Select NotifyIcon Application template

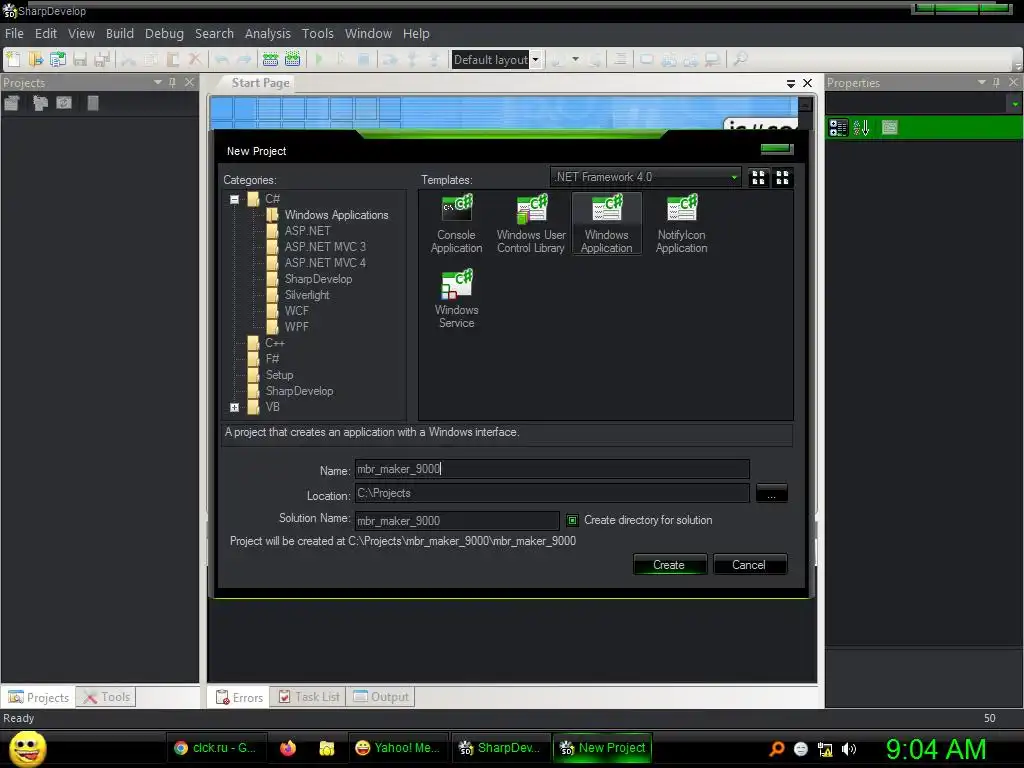(x=681, y=224)
